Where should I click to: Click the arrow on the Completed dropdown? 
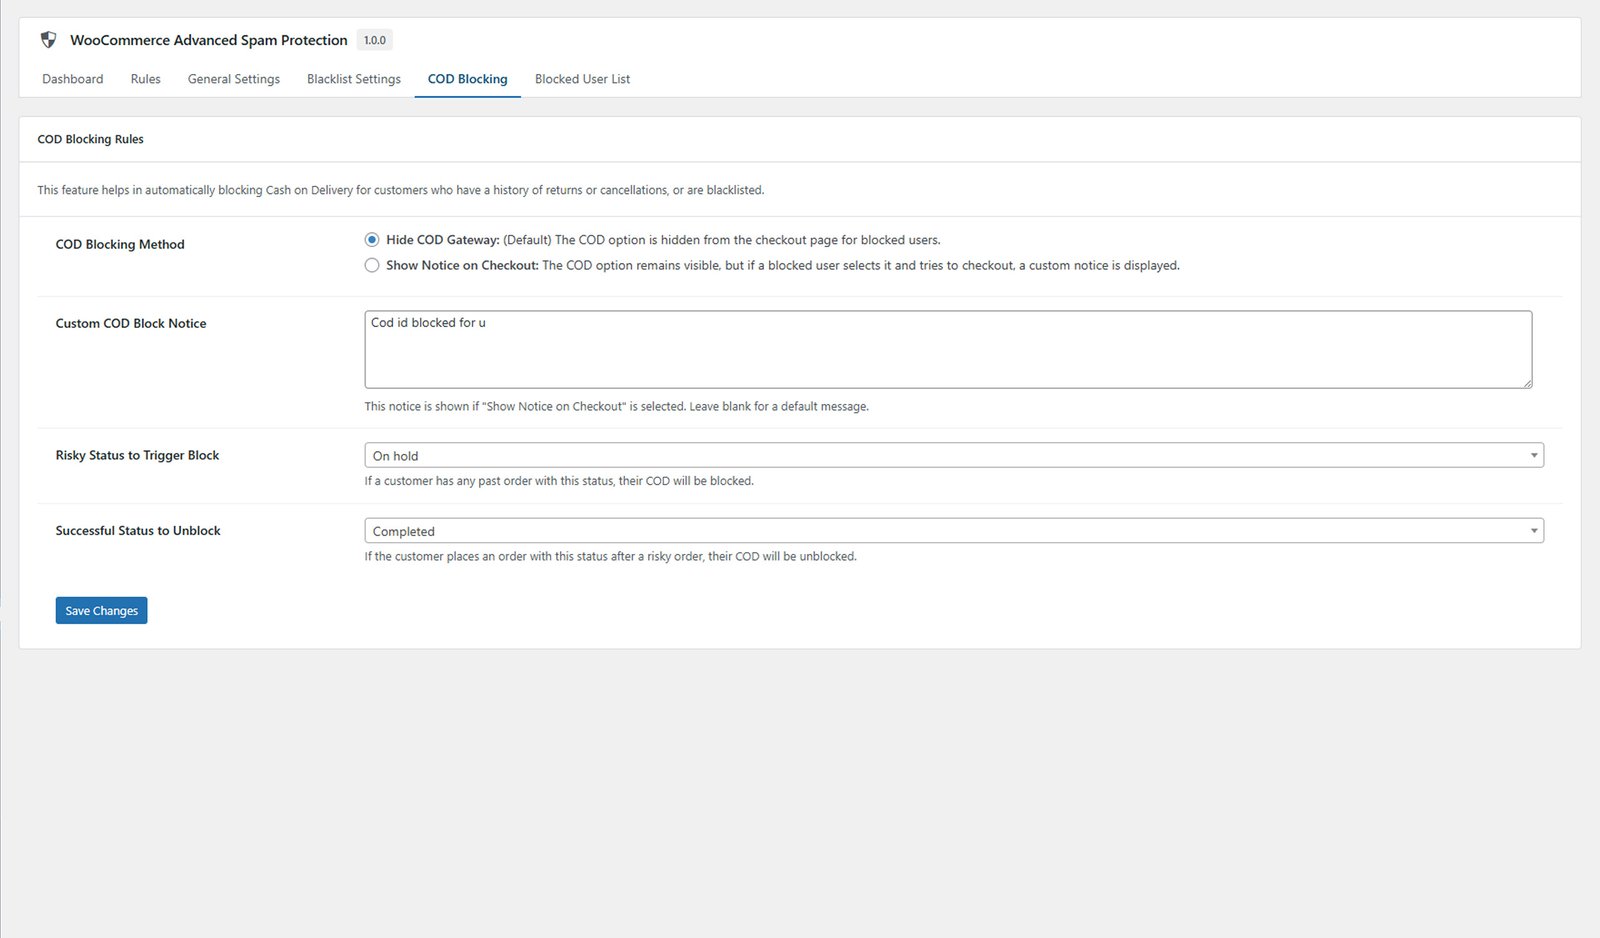coord(1533,531)
